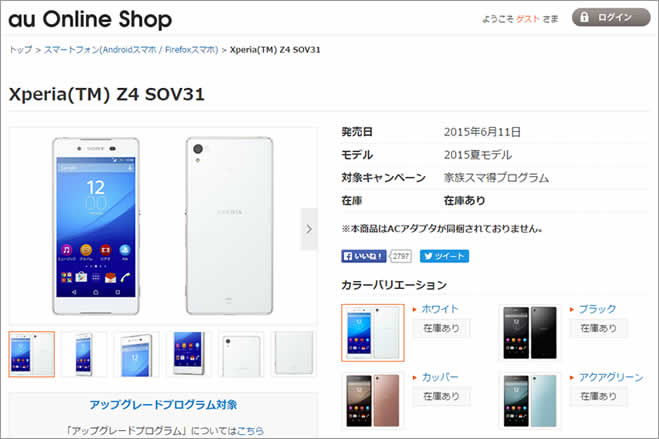659x439 pixels.
Task: Choose the Aqua Green color variation image
Action: pos(530,400)
